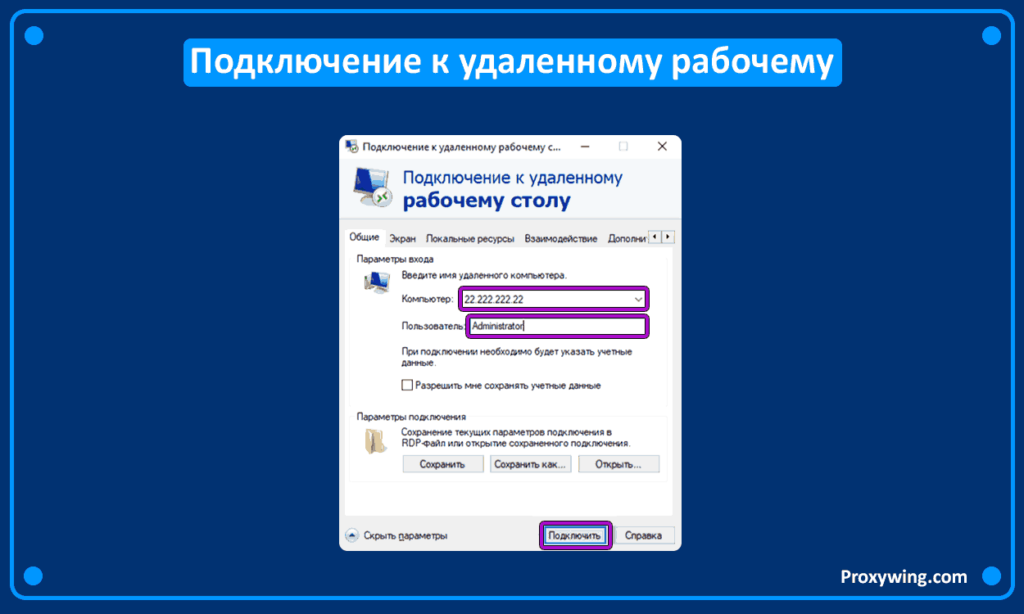Minimize the remote desktop window
This screenshot has height=614, width=1024.
click(585, 146)
